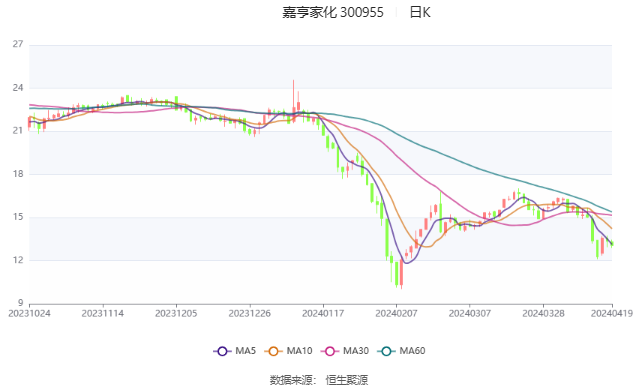This screenshot has width=637, height=387.
Task: Click x-axis date label 20240307
Action: 470,313
